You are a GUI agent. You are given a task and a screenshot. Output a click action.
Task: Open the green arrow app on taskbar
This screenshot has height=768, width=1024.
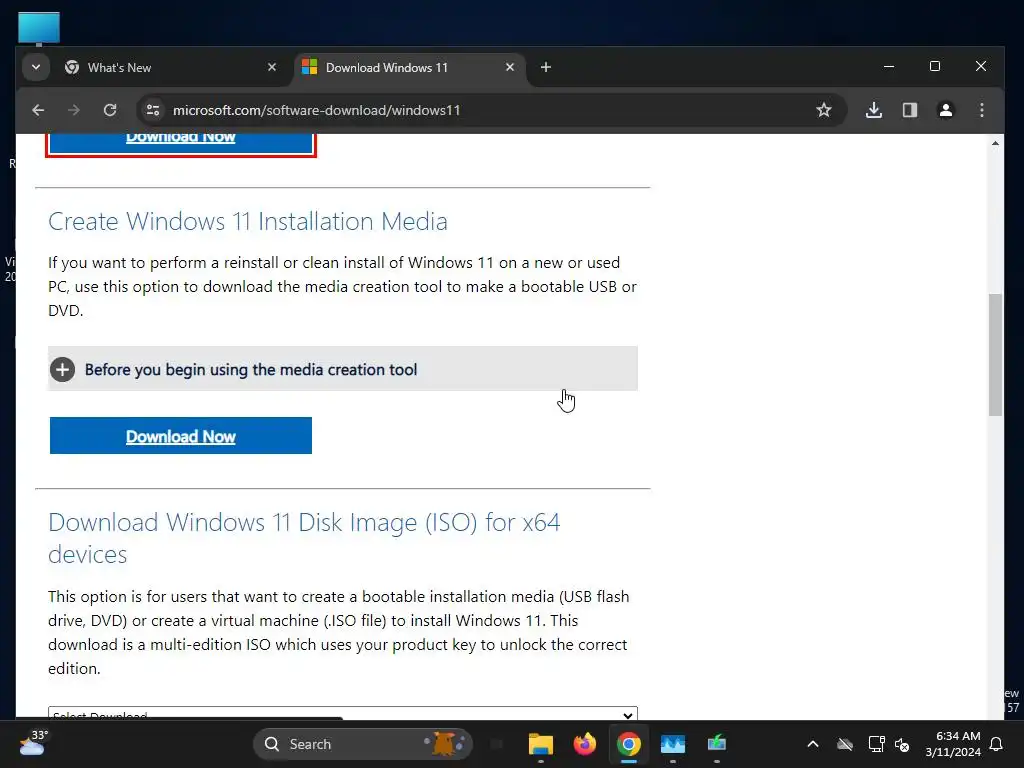[716, 744]
